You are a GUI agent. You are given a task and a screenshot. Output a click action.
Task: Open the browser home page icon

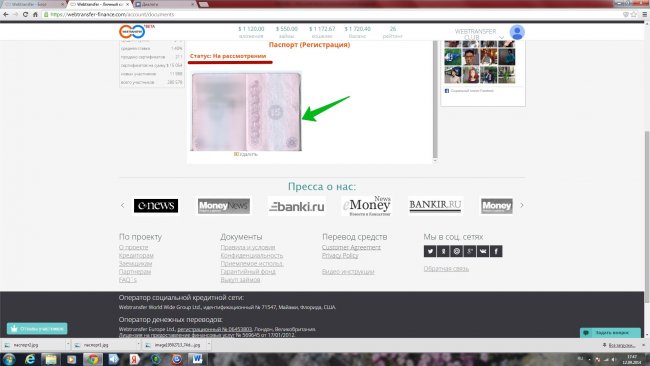35,14
